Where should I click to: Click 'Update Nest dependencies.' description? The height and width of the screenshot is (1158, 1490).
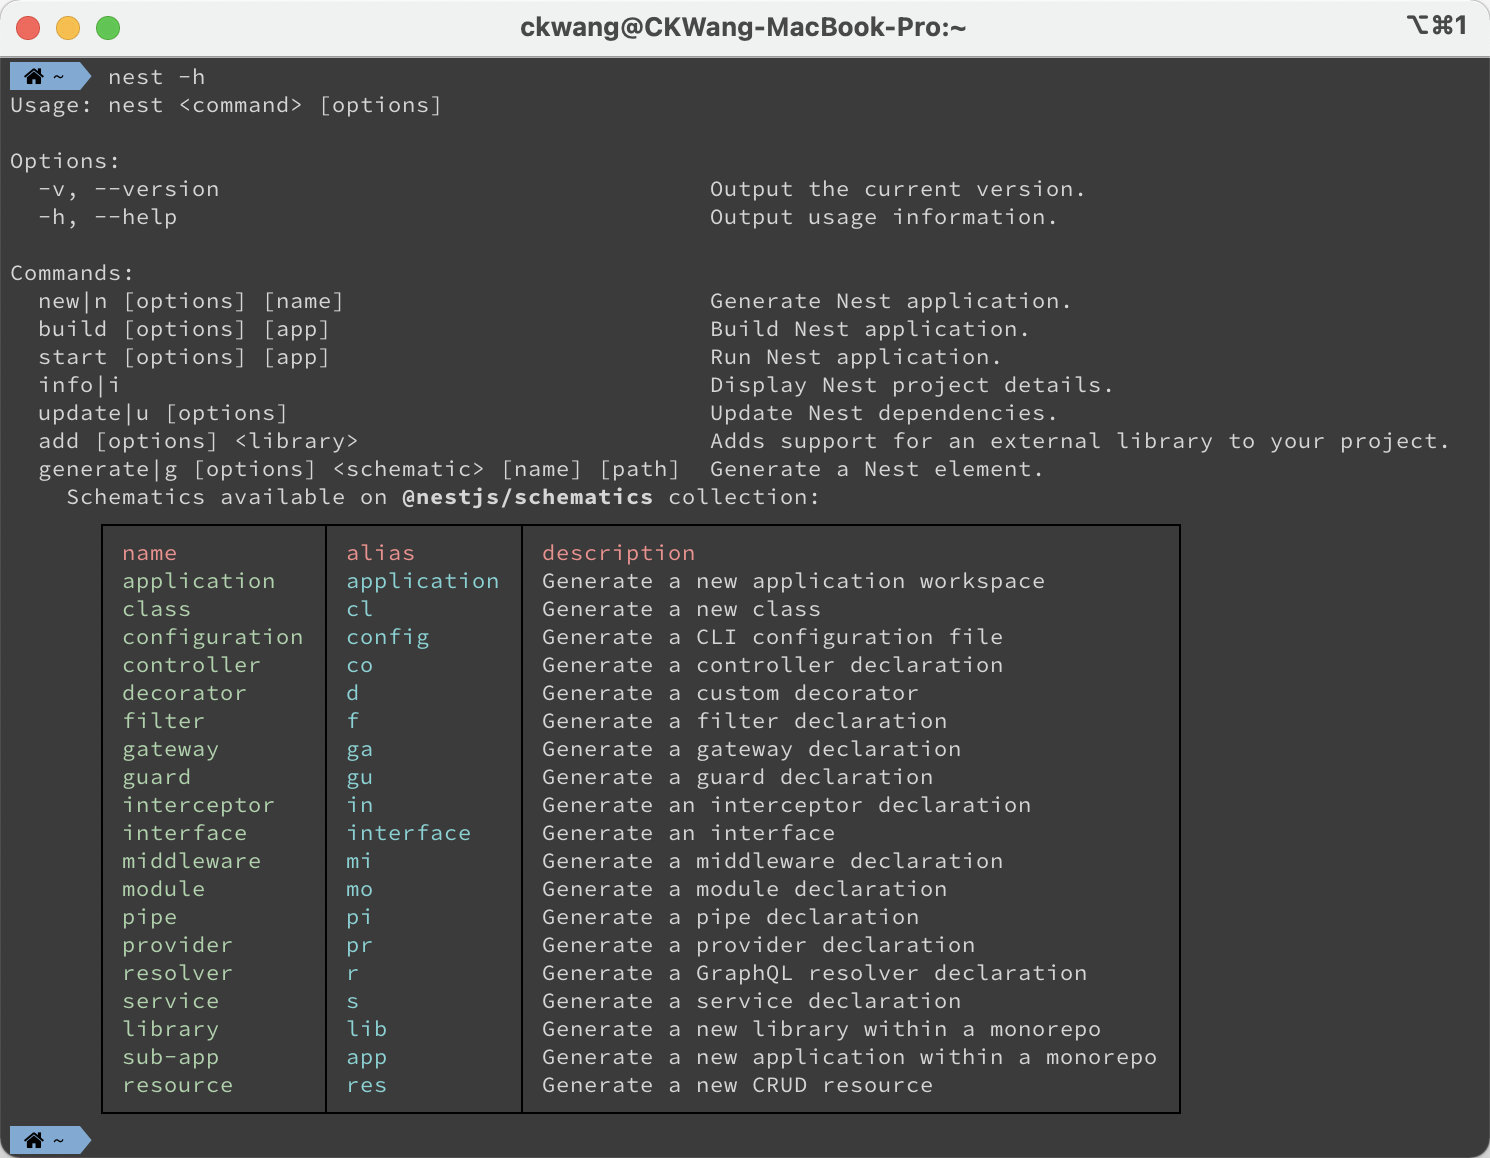click(x=884, y=413)
